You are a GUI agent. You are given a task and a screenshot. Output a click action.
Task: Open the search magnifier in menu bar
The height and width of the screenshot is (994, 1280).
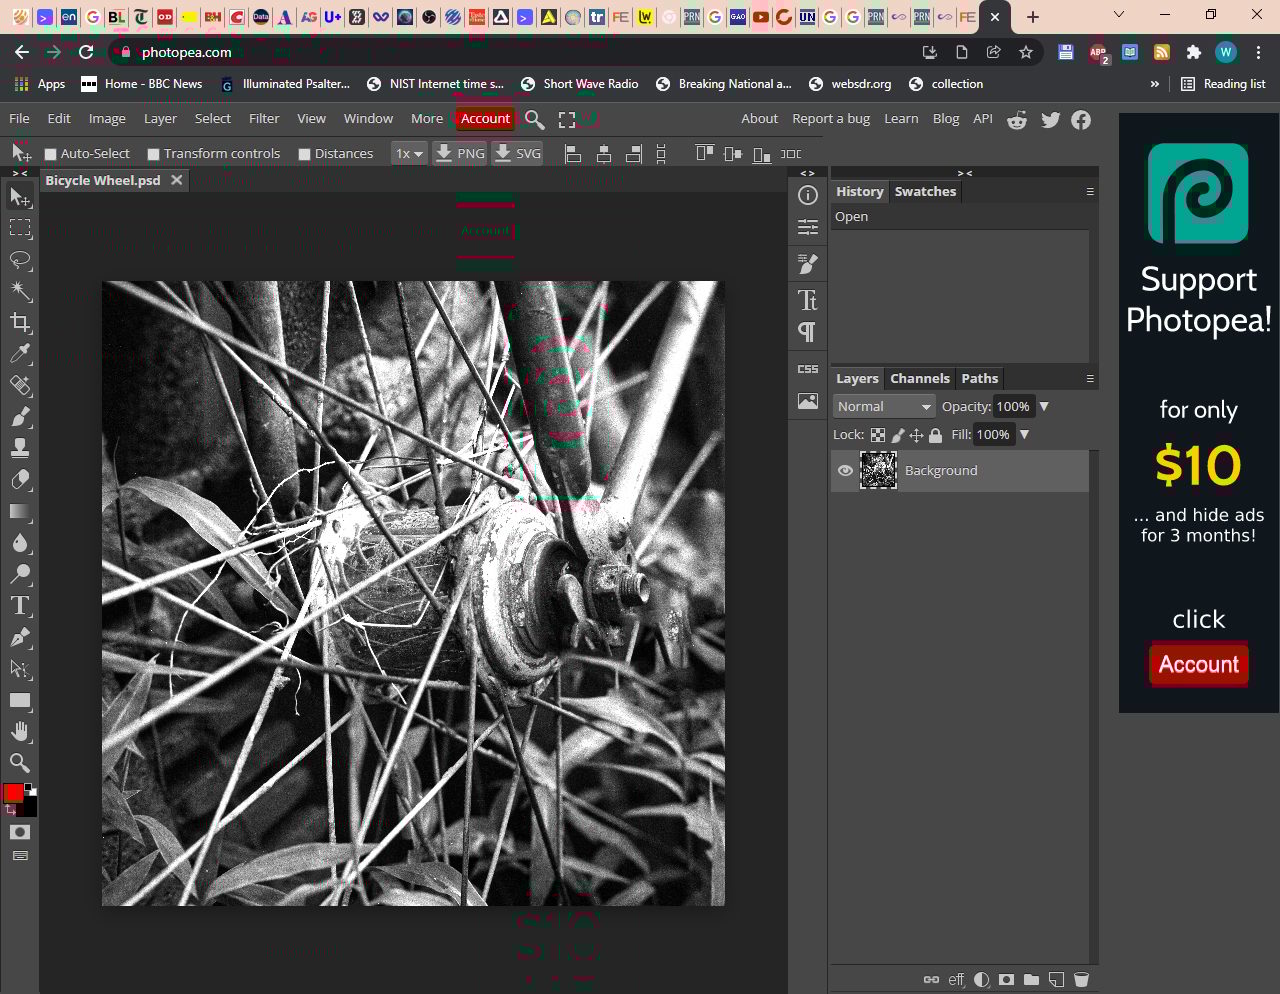click(535, 120)
